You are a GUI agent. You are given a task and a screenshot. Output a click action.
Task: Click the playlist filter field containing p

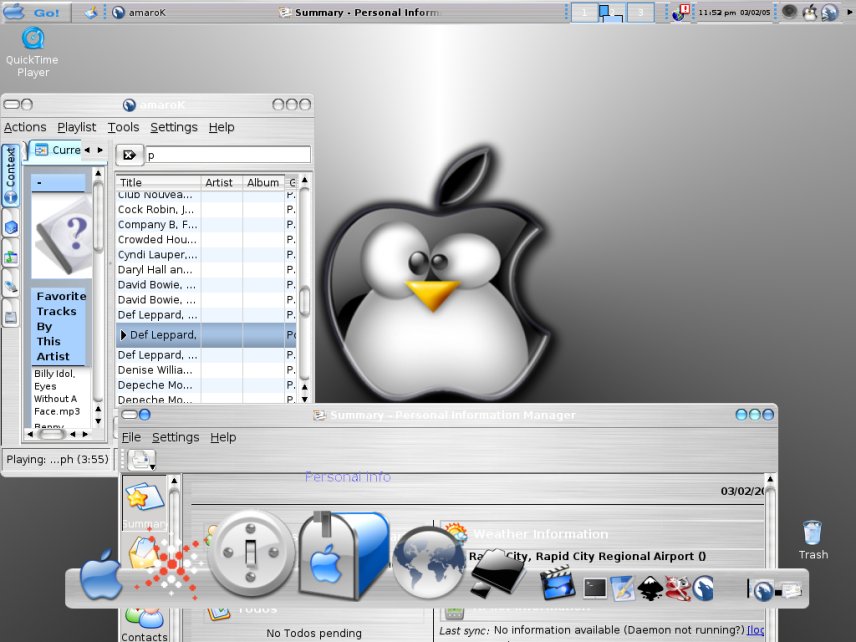pyautogui.click(x=228, y=155)
